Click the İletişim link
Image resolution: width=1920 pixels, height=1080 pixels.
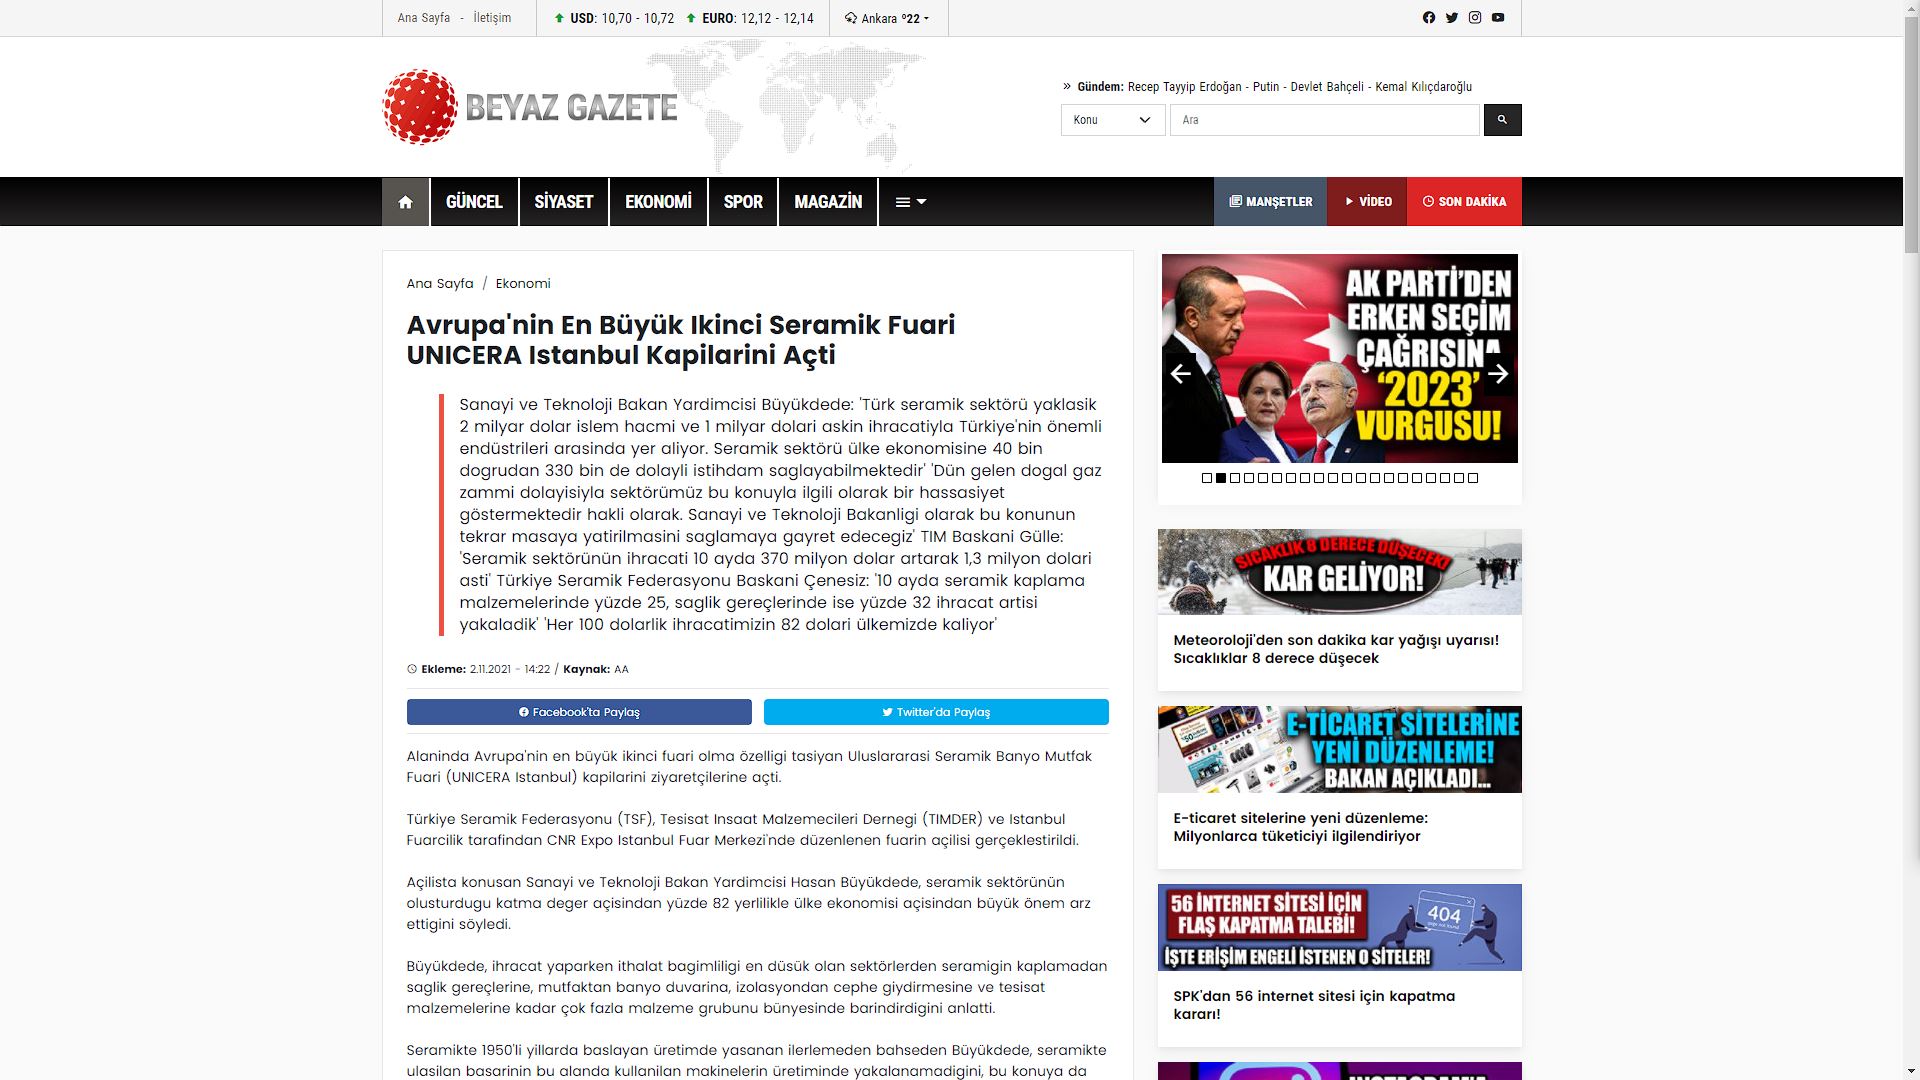(492, 18)
